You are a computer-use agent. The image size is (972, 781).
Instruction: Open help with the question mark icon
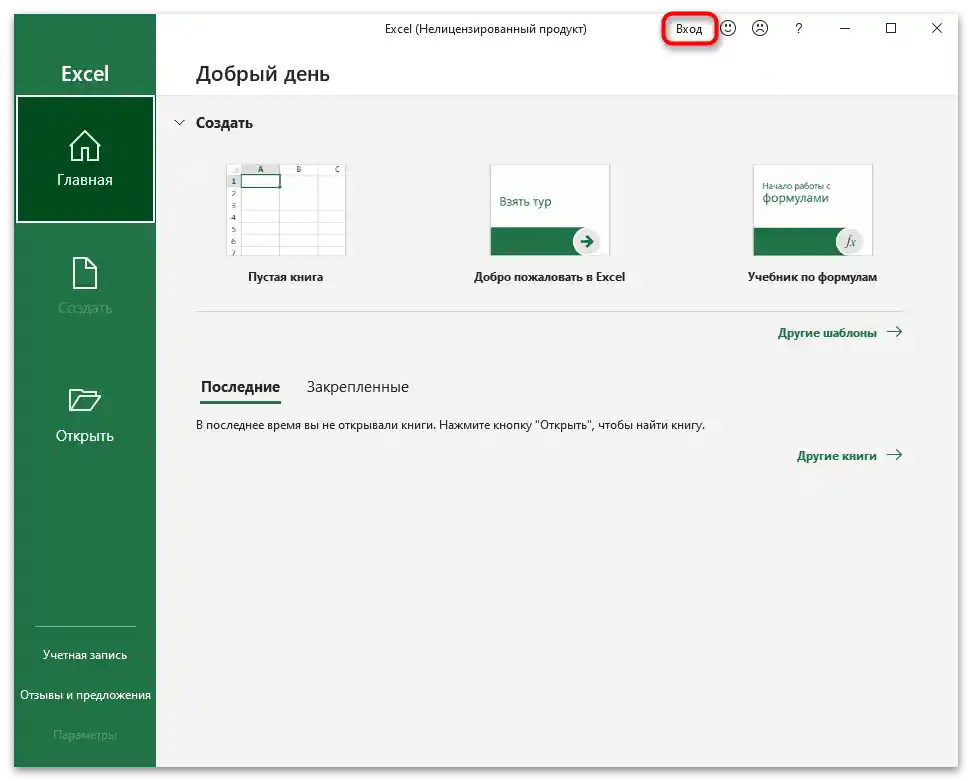(798, 29)
